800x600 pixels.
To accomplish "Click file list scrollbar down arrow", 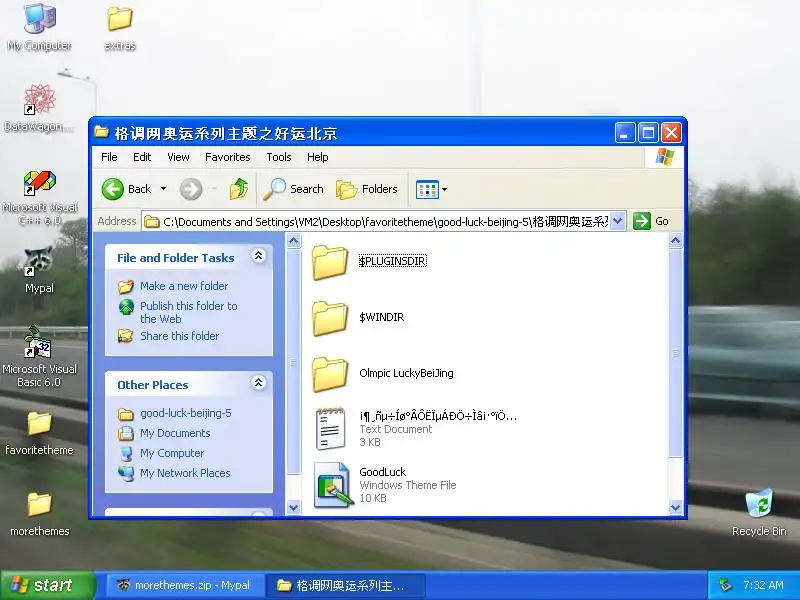I will (x=676, y=508).
